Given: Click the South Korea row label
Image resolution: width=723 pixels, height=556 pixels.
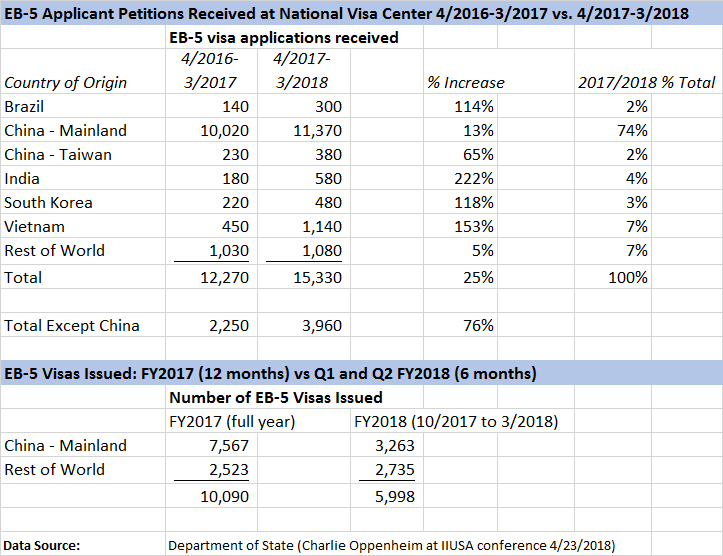Looking at the screenshot, I should coord(48,202).
